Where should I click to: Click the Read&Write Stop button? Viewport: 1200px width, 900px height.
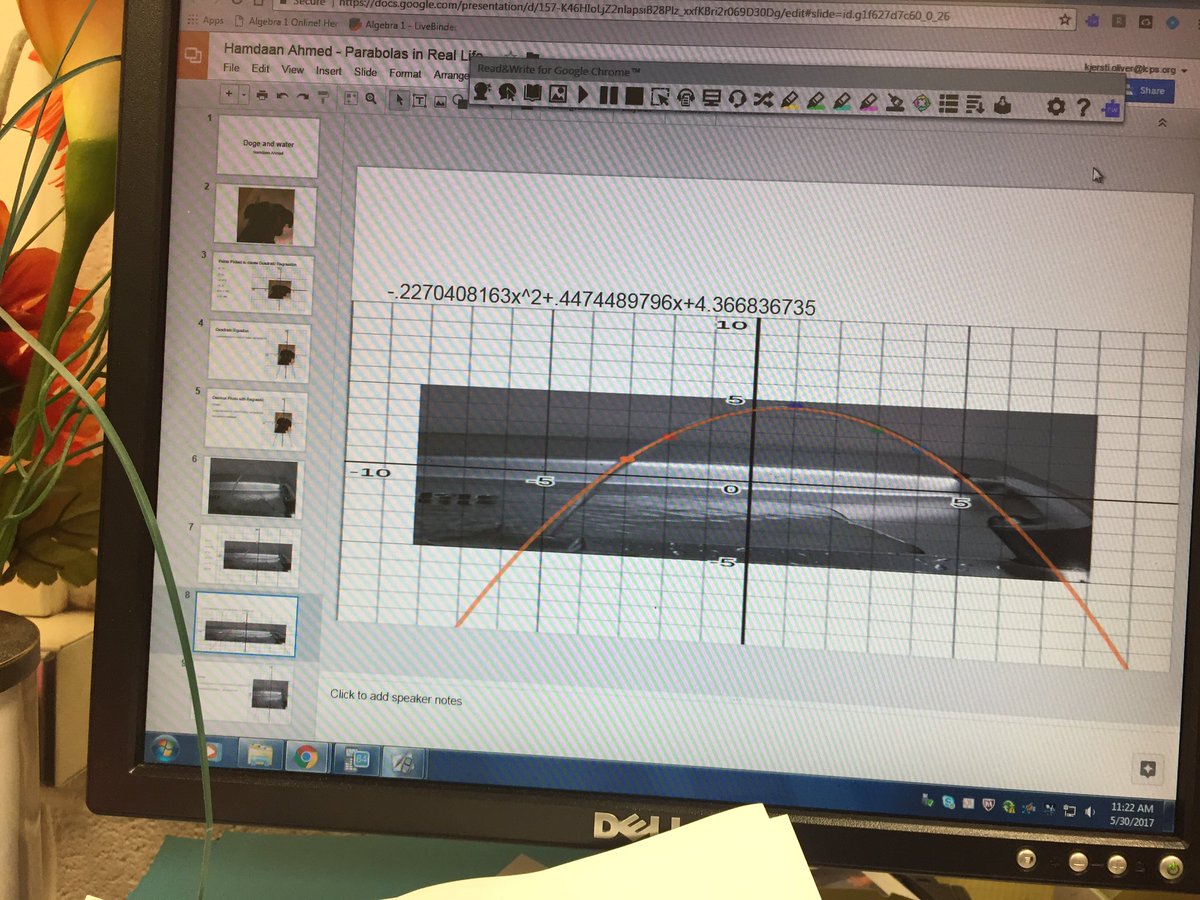[x=634, y=96]
